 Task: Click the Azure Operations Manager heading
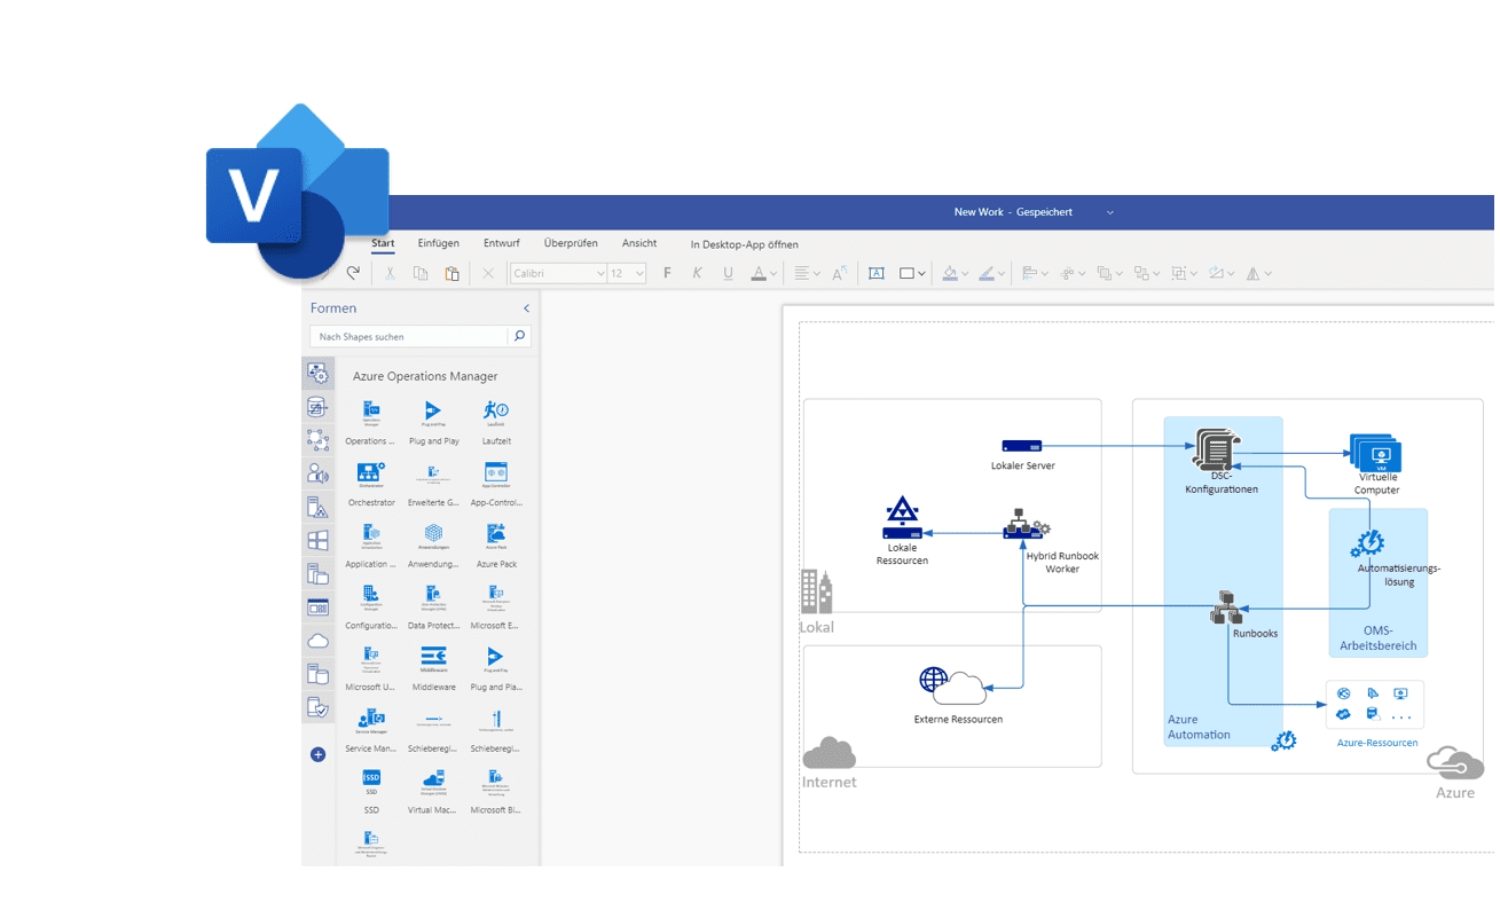tap(425, 376)
